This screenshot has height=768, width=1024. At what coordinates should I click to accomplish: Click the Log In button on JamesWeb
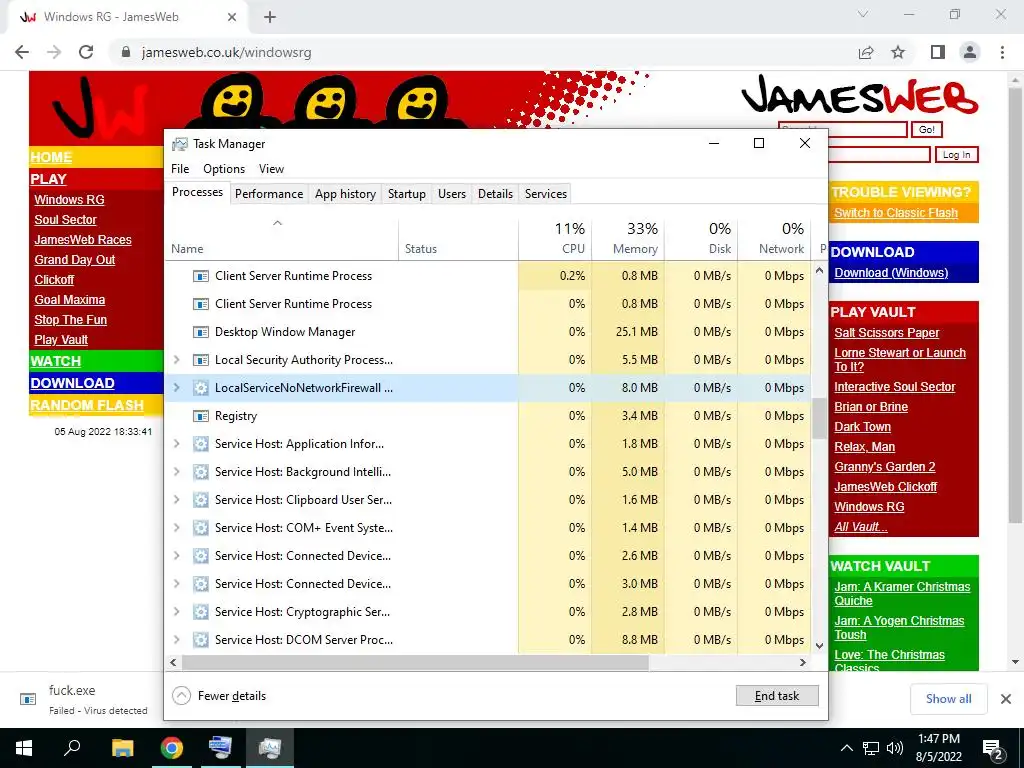pyautogui.click(x=957, y=155)
